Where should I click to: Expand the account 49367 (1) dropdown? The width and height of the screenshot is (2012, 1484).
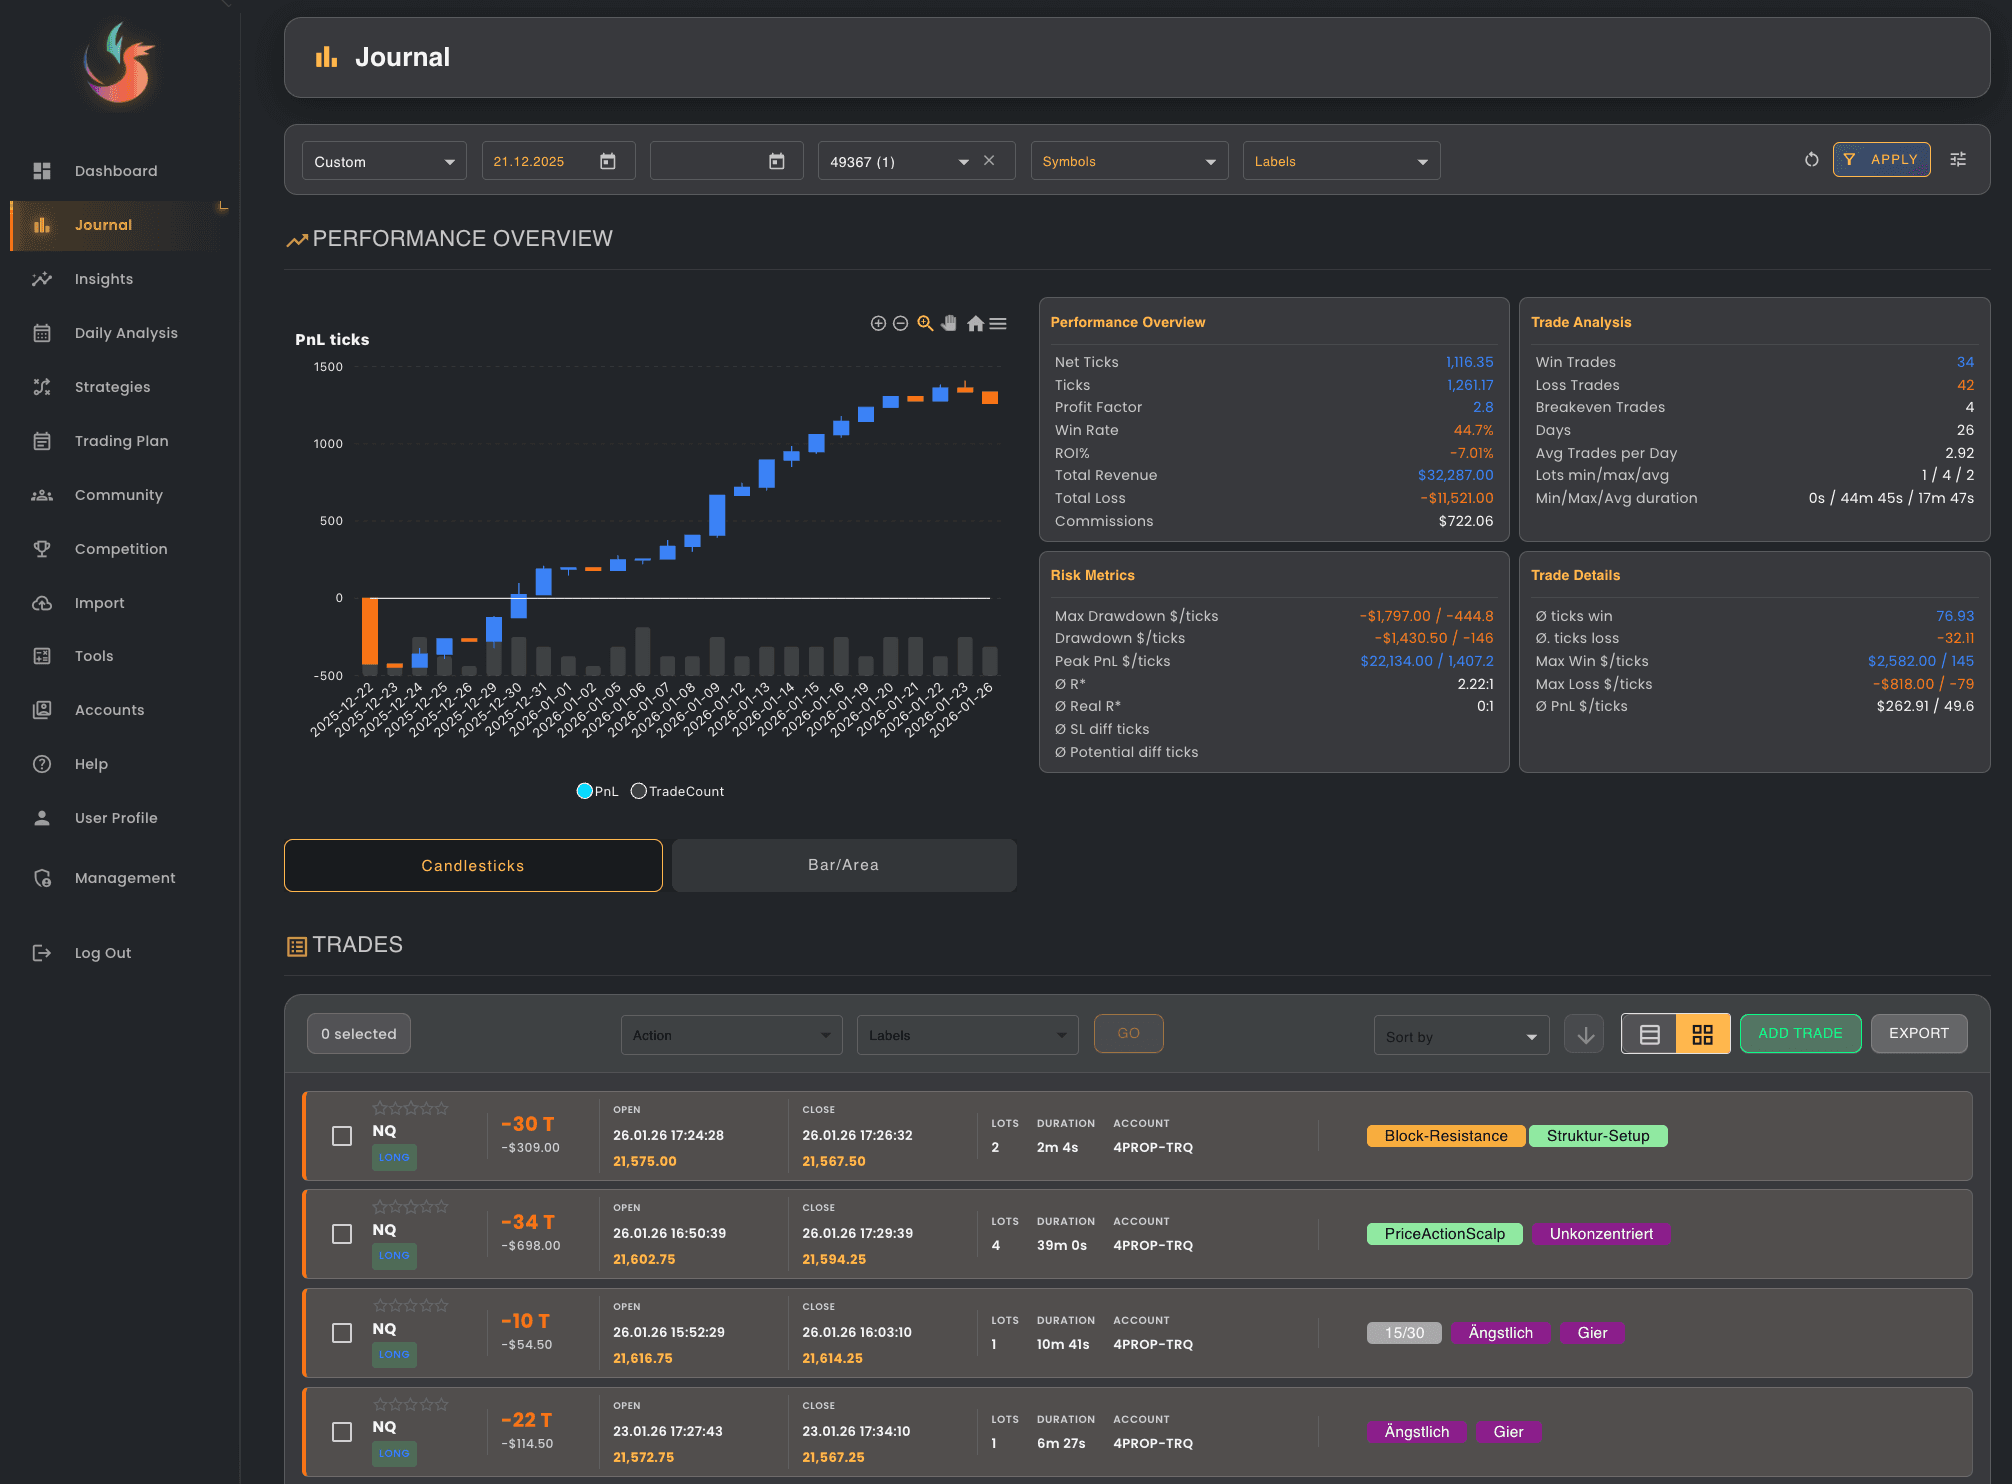[963, 162]
